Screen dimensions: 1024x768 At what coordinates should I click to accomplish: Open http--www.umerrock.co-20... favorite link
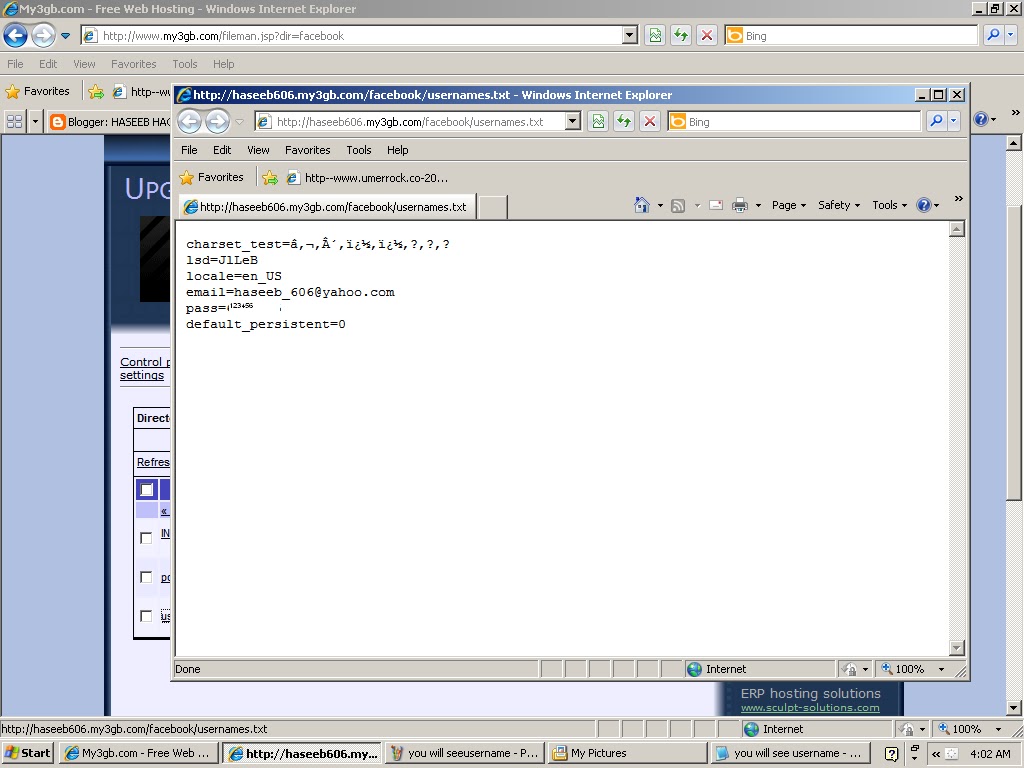[368, 178]
